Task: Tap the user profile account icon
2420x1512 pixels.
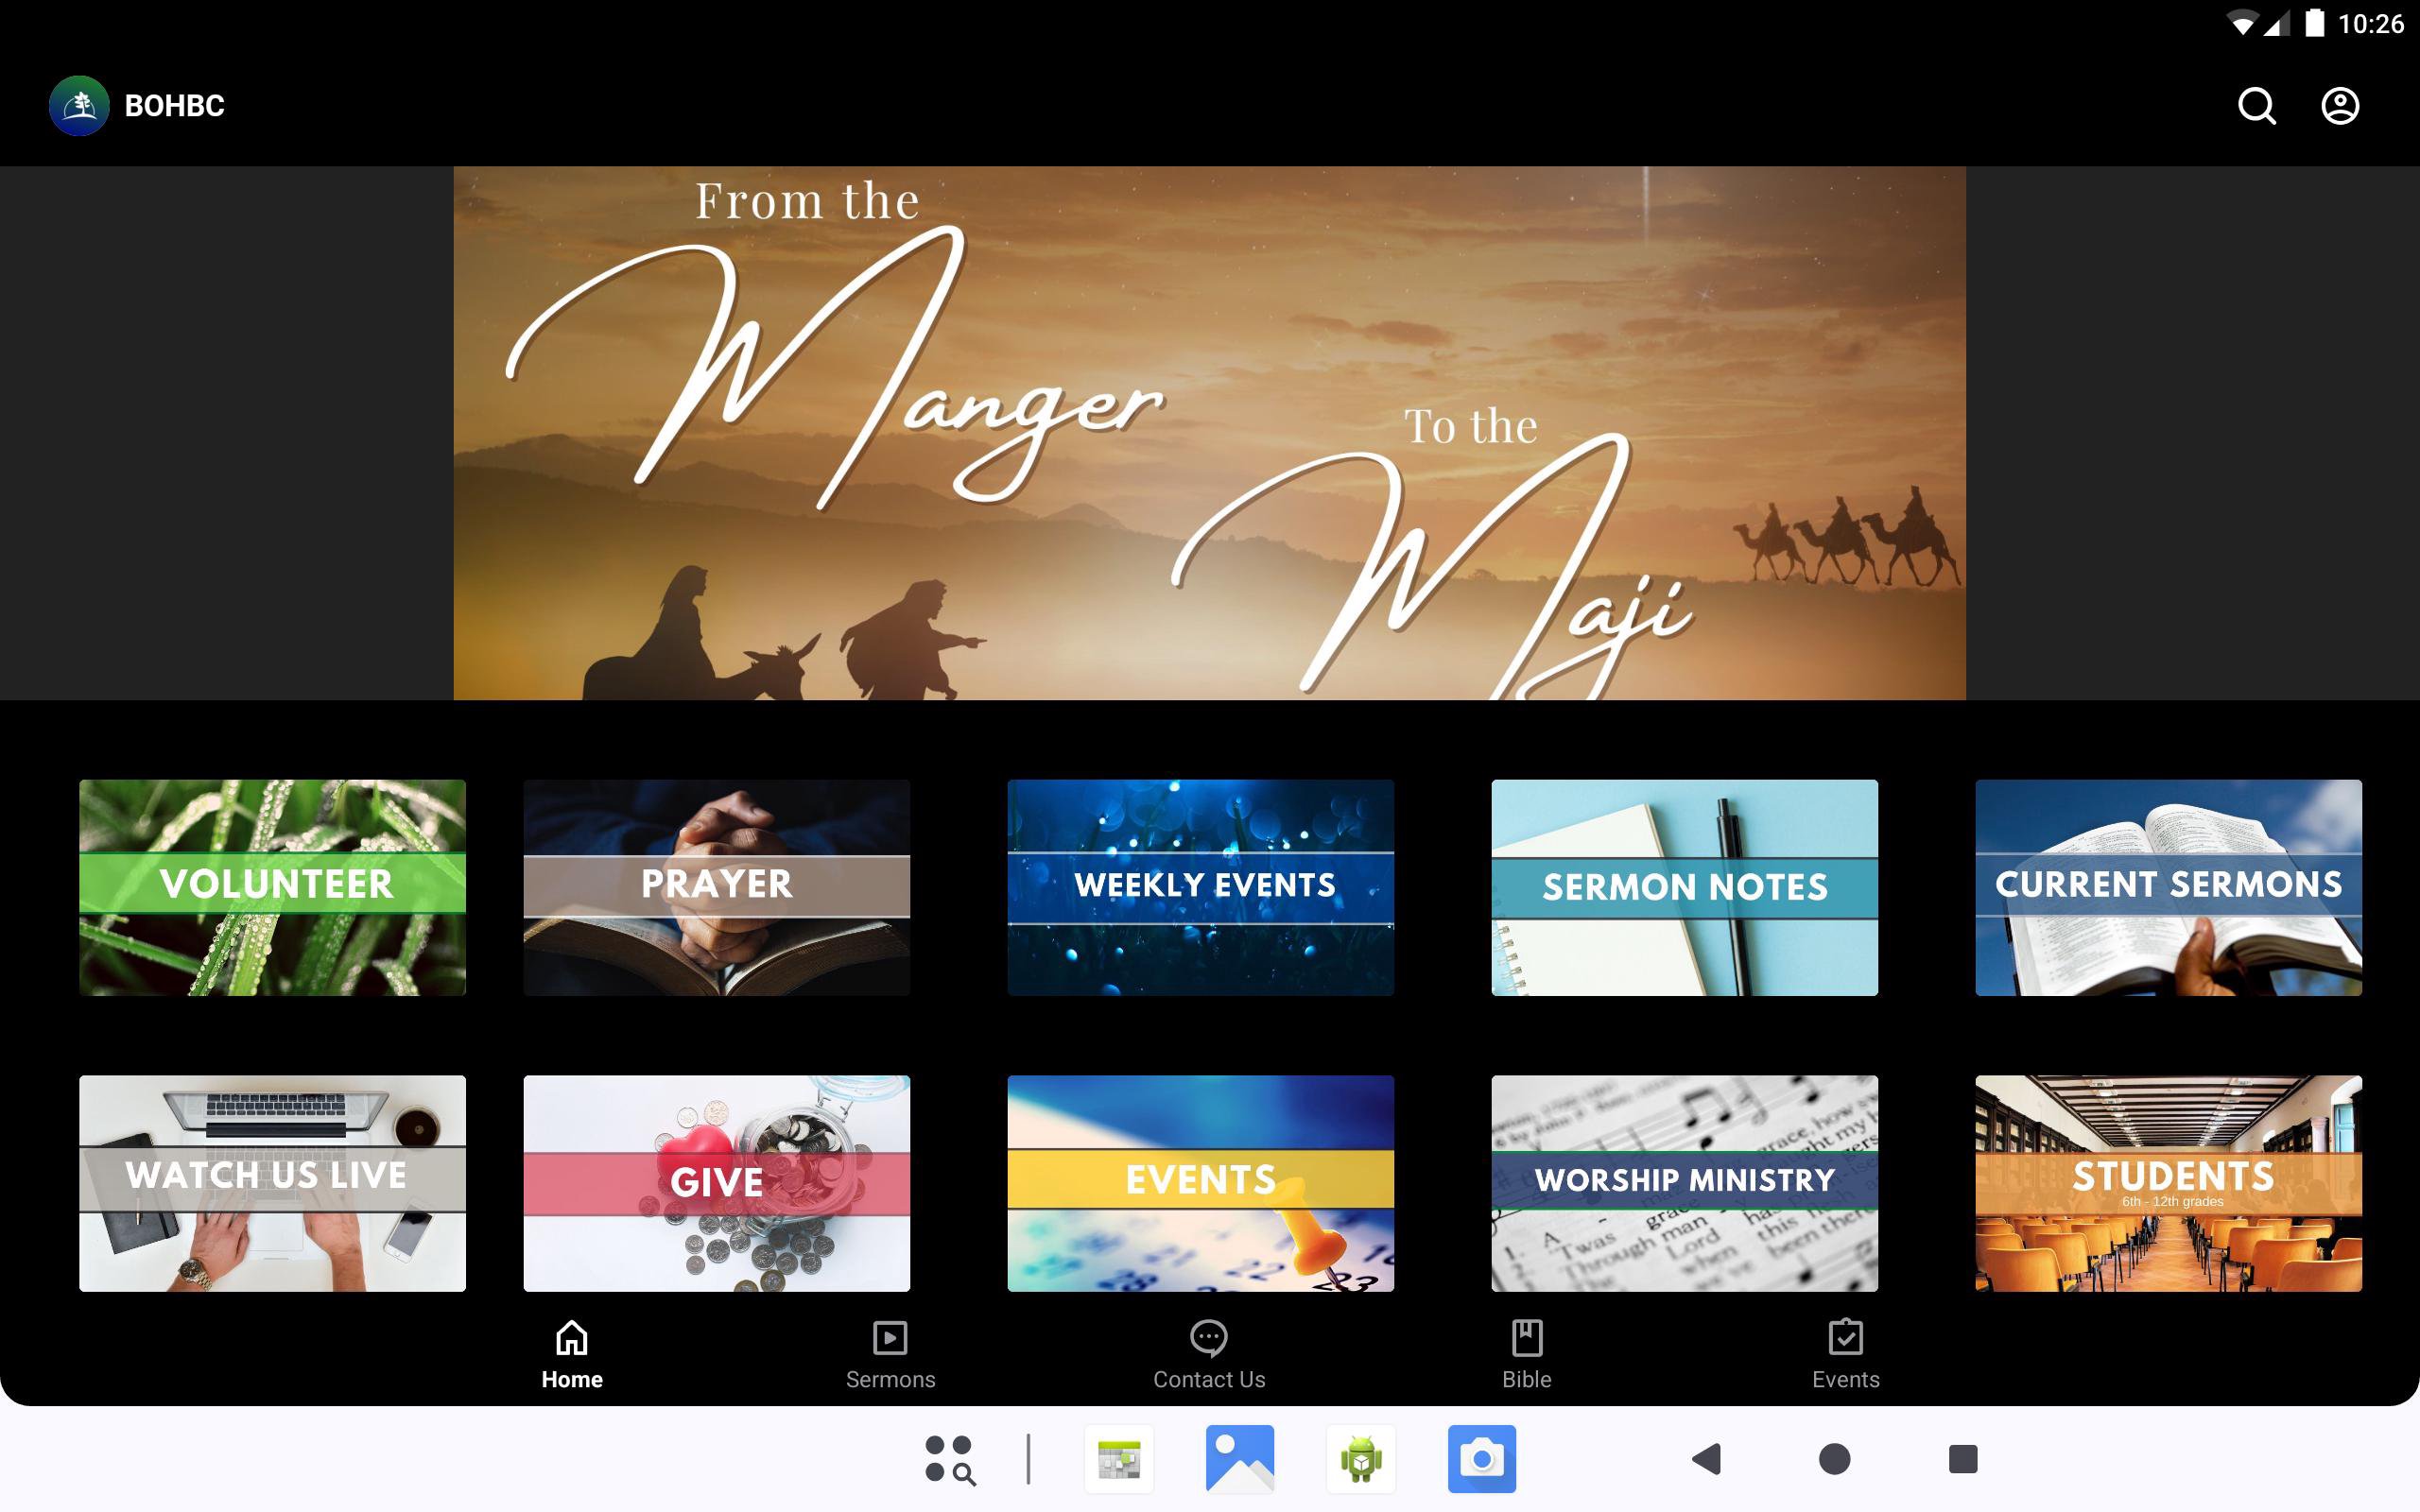Action: click(x=2339, y=106)
